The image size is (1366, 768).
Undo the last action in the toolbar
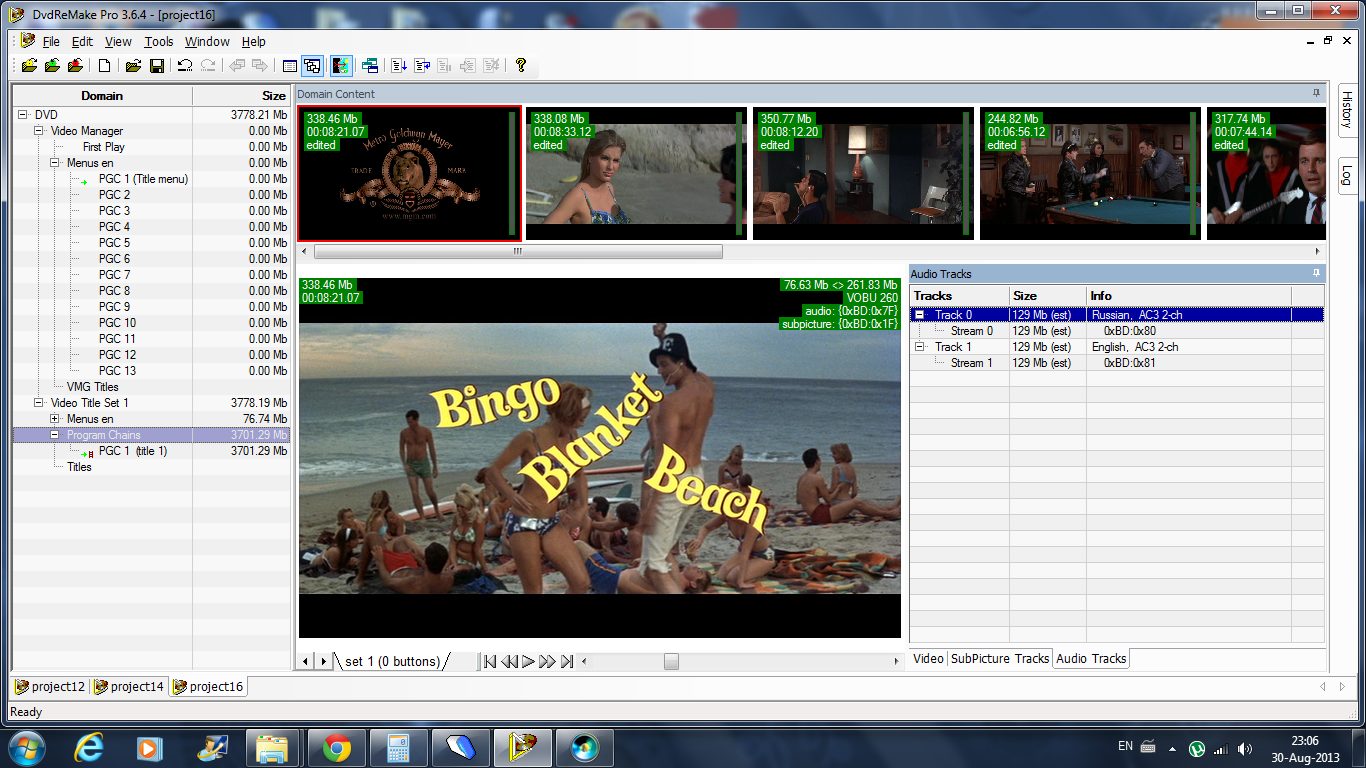click(x=185, y=66)
